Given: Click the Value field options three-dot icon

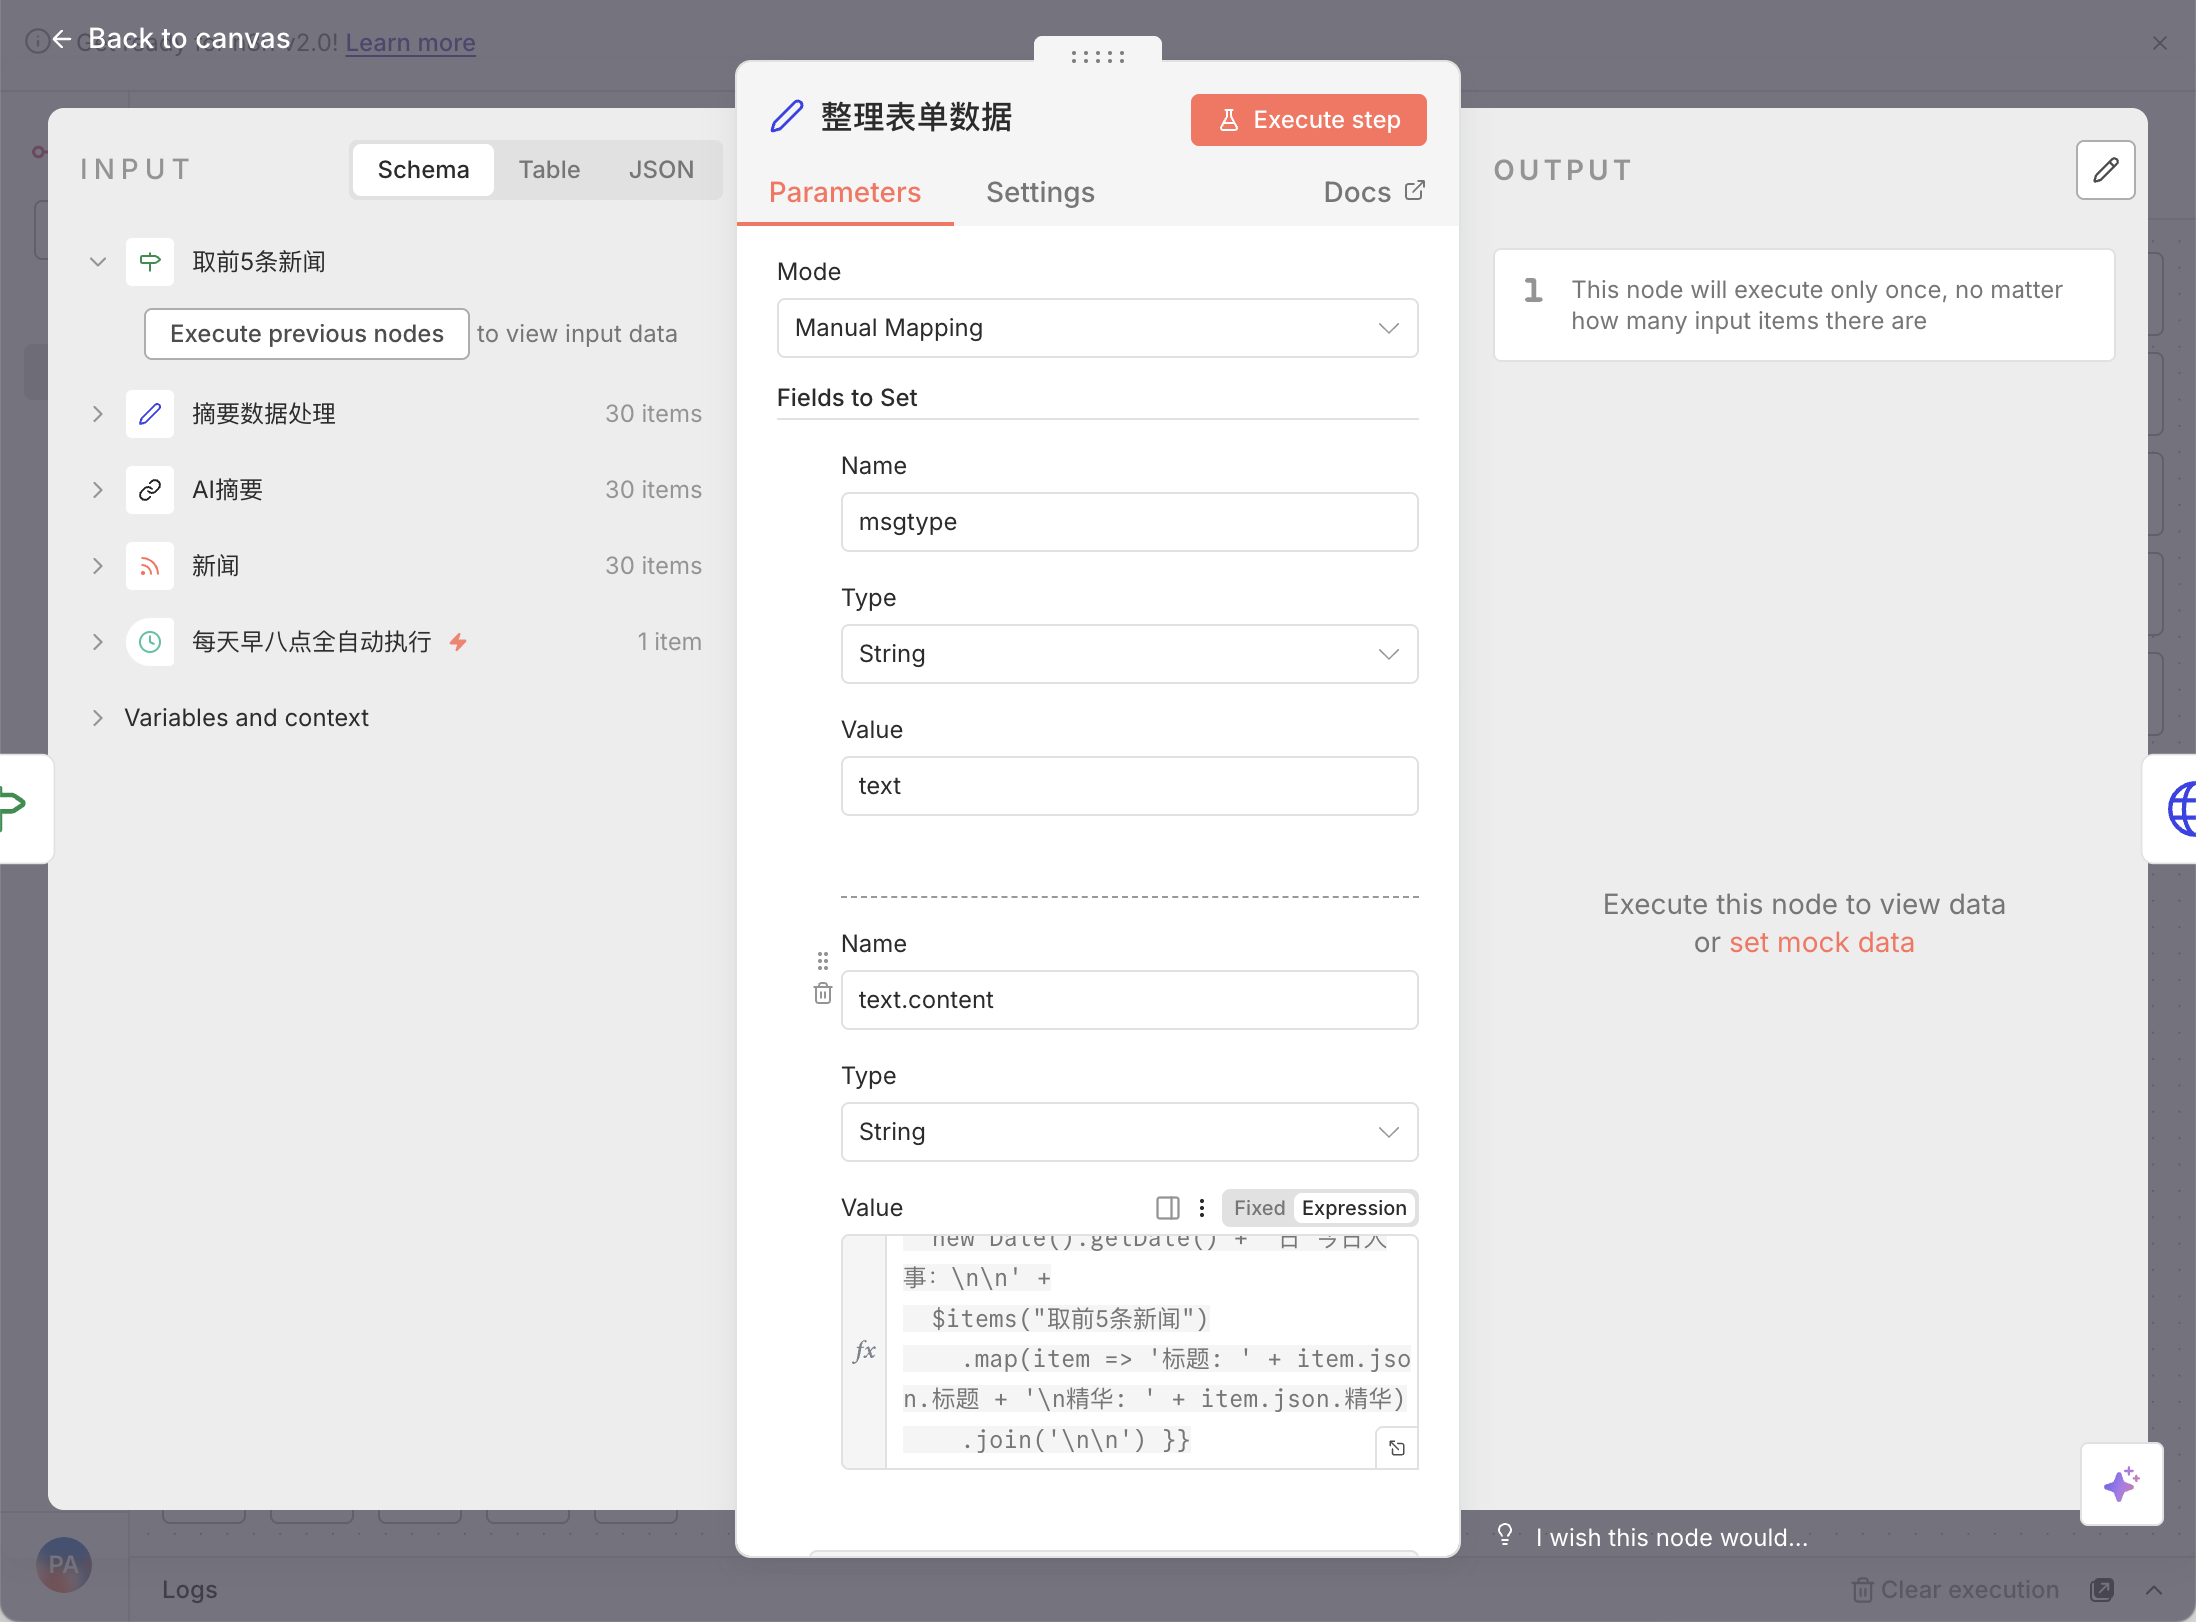Looking at the screenshot, I should tap(1202, 1208).
